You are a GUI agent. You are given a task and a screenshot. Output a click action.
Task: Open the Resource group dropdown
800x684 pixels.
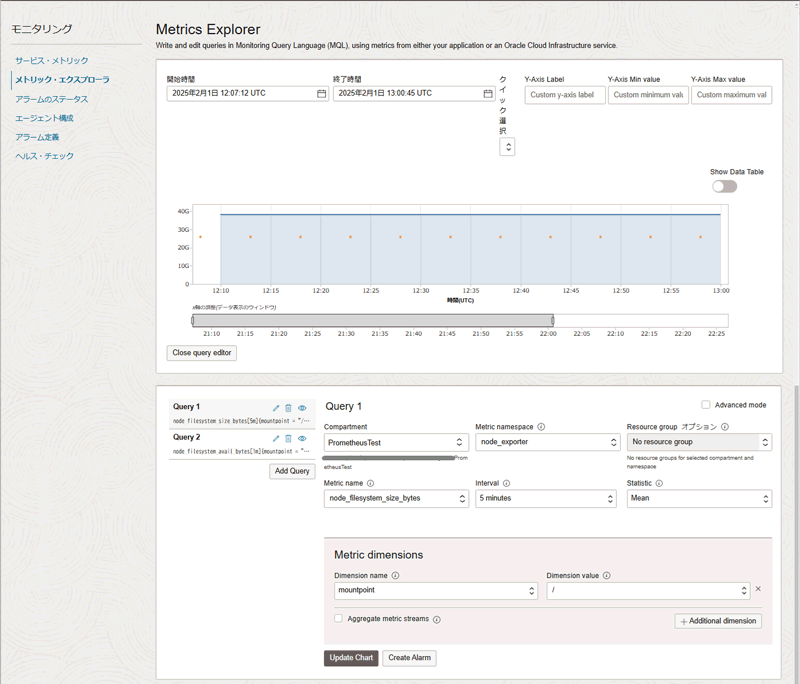[699, 442]
